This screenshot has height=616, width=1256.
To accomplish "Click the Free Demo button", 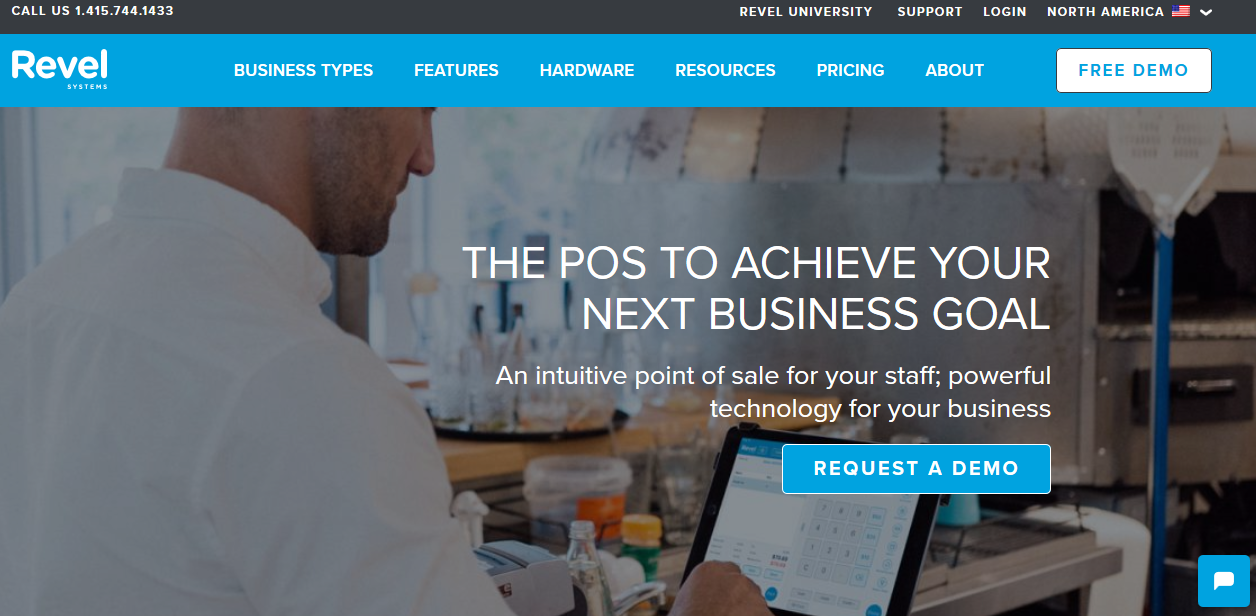I will (1133, 70).
